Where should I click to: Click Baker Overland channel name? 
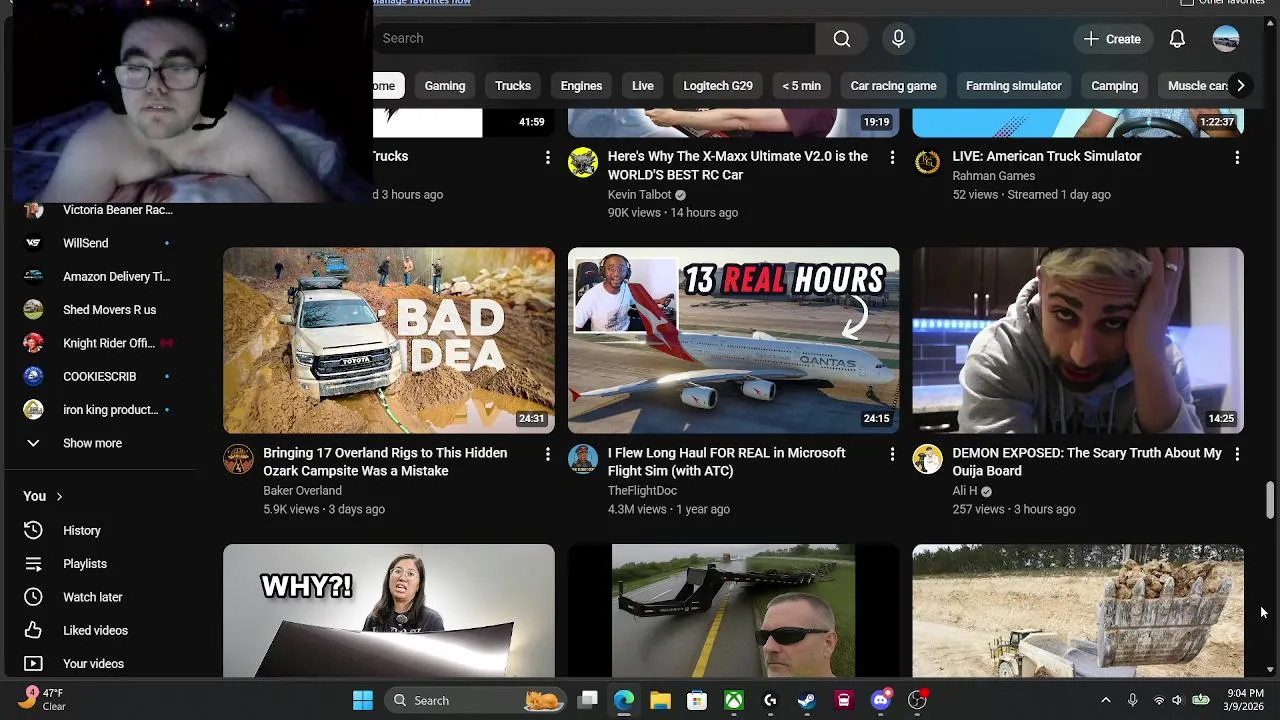pyautogui.click(x=302, y=491)
